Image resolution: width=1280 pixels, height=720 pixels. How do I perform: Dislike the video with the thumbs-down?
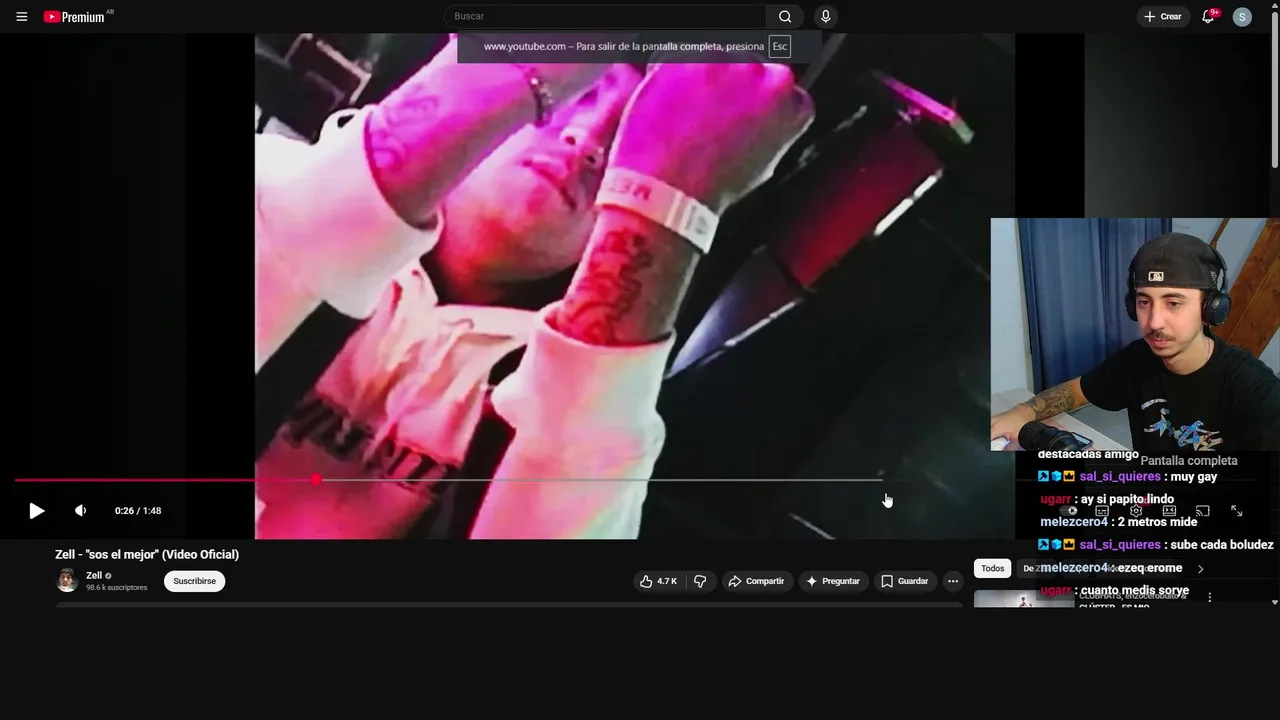[700, 581]
